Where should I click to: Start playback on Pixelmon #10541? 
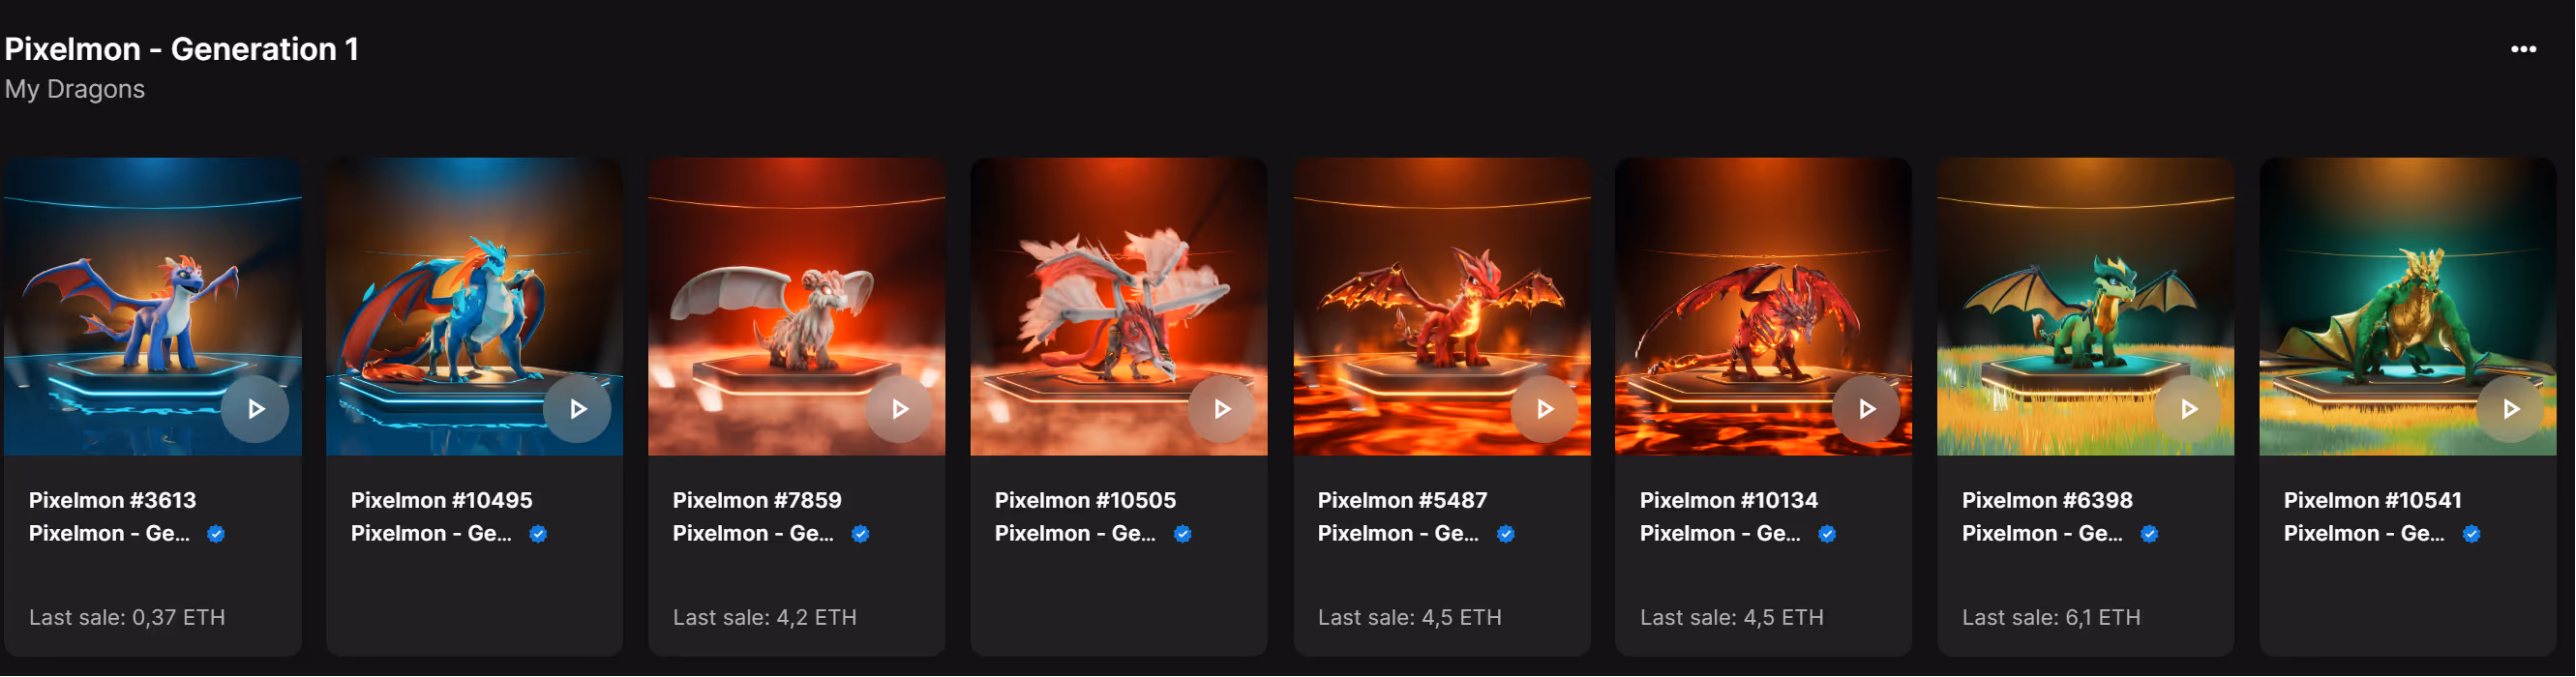point(2510,409)
